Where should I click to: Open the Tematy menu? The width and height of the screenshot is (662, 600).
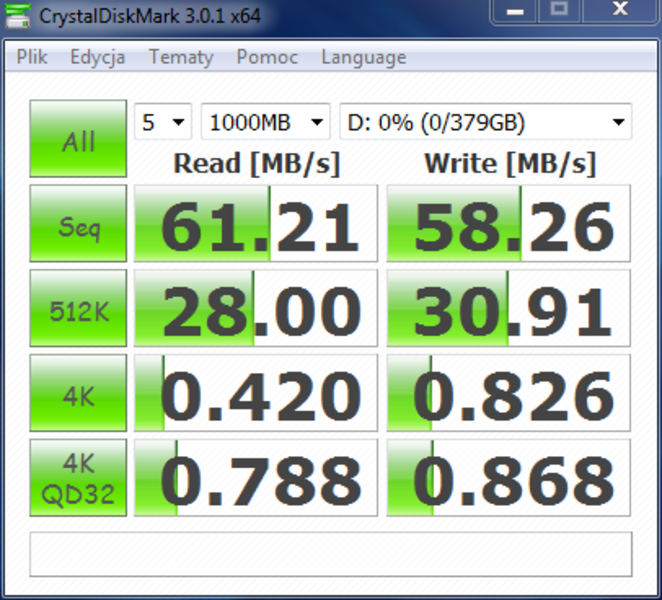(x=181, y=58)
